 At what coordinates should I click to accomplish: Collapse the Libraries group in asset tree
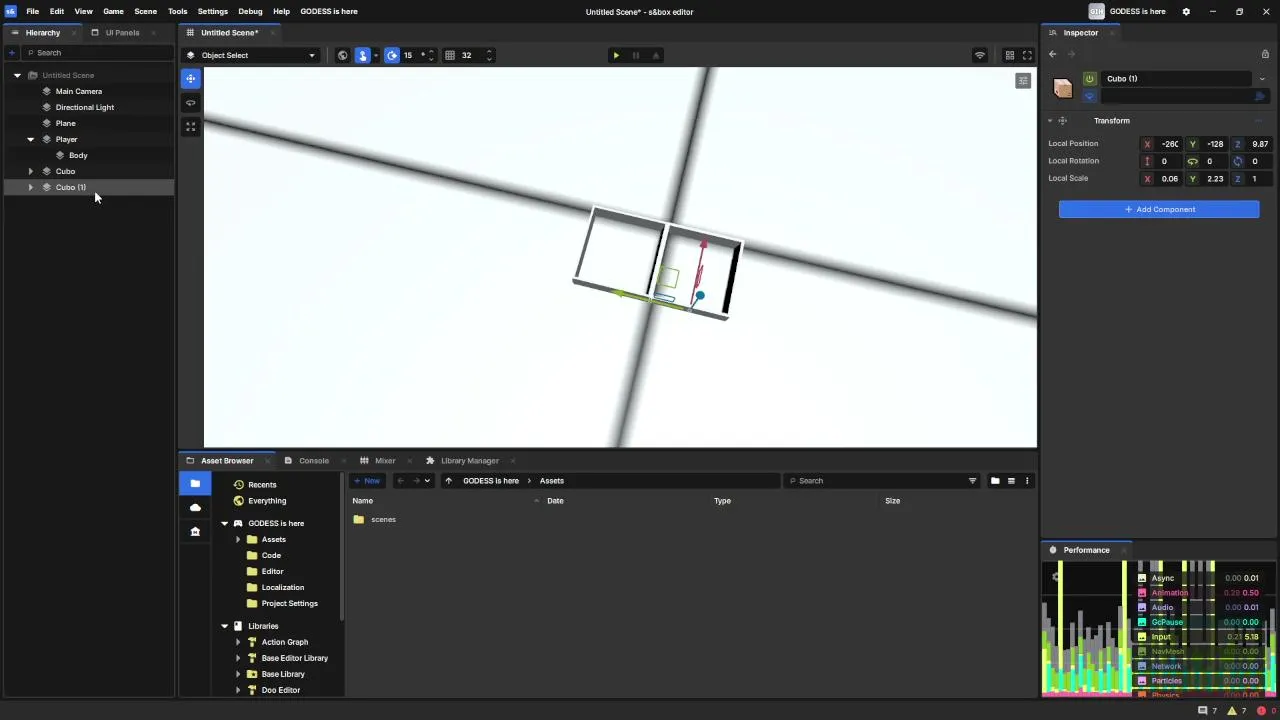tap(224, 626)
